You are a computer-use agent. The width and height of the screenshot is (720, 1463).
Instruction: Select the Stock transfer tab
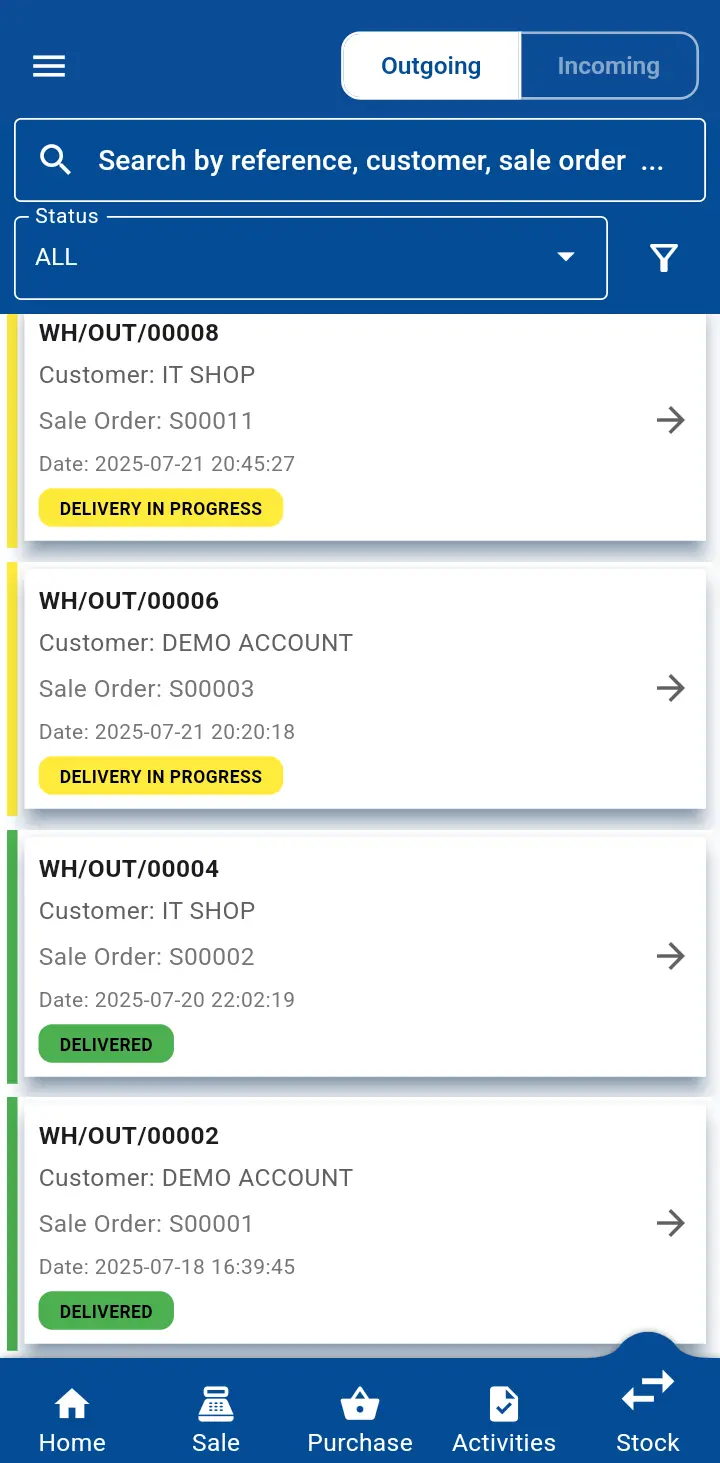tap(648, 1410)
